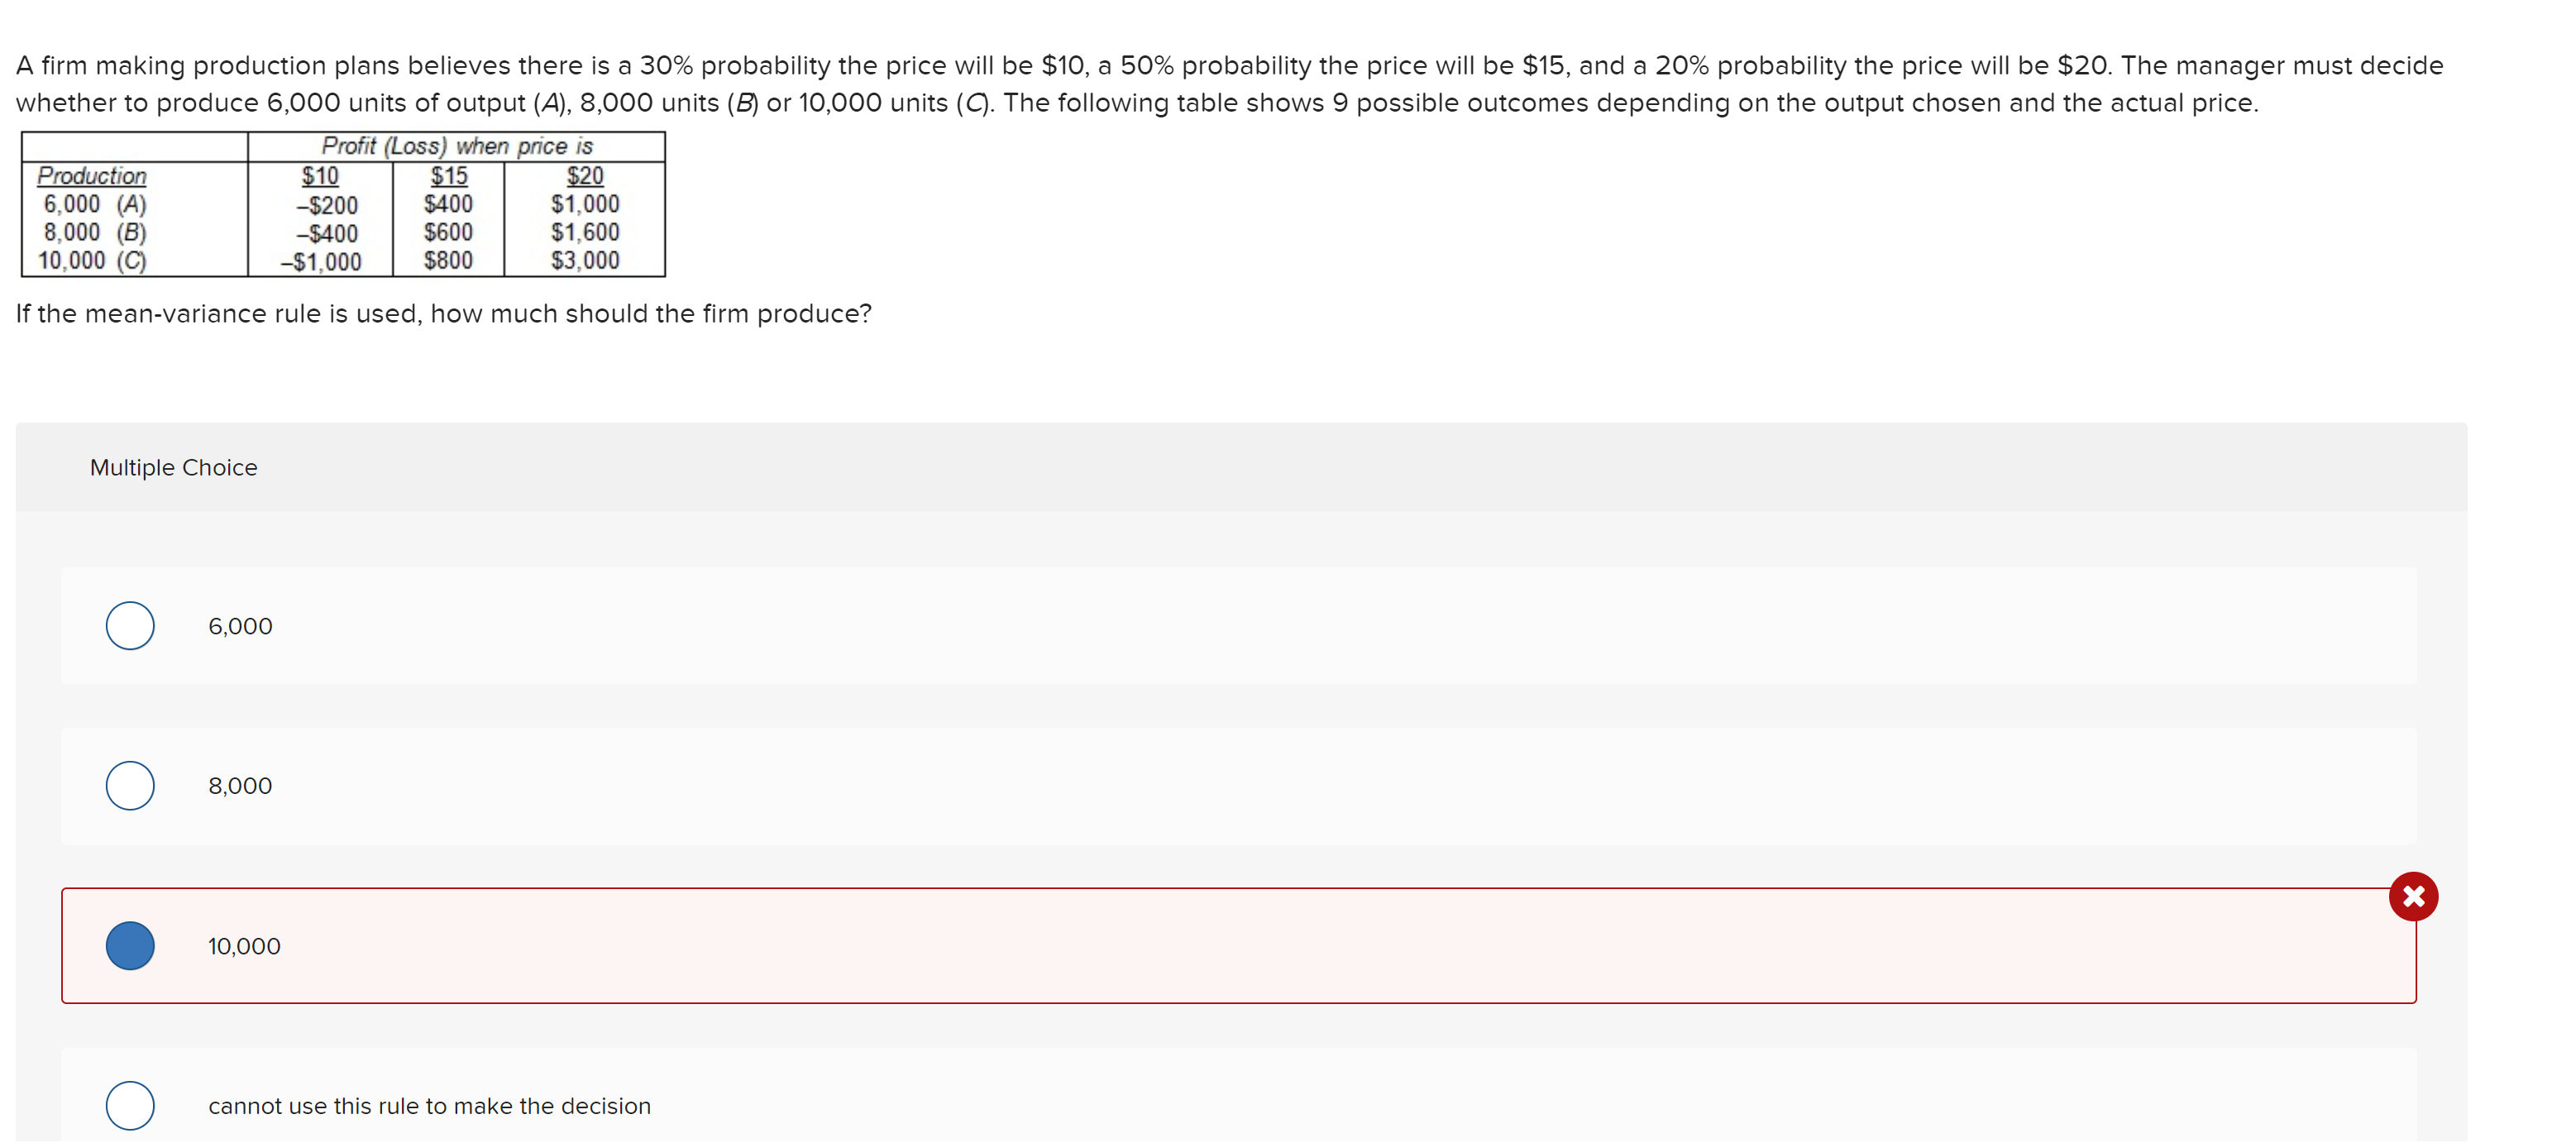Select the 8,000 radio button
This screenshot has height=1143, width=2576.
click(x=129, y=786)
